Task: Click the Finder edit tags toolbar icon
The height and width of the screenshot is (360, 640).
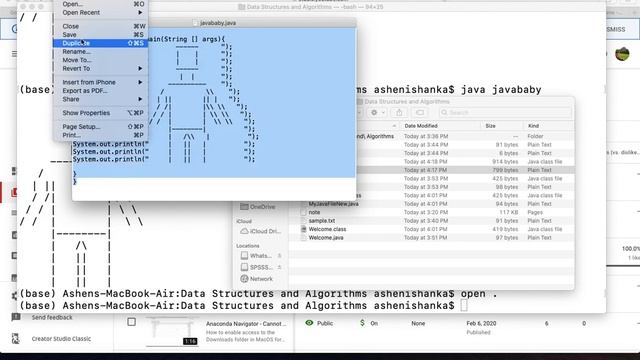Action: (420, 112)
